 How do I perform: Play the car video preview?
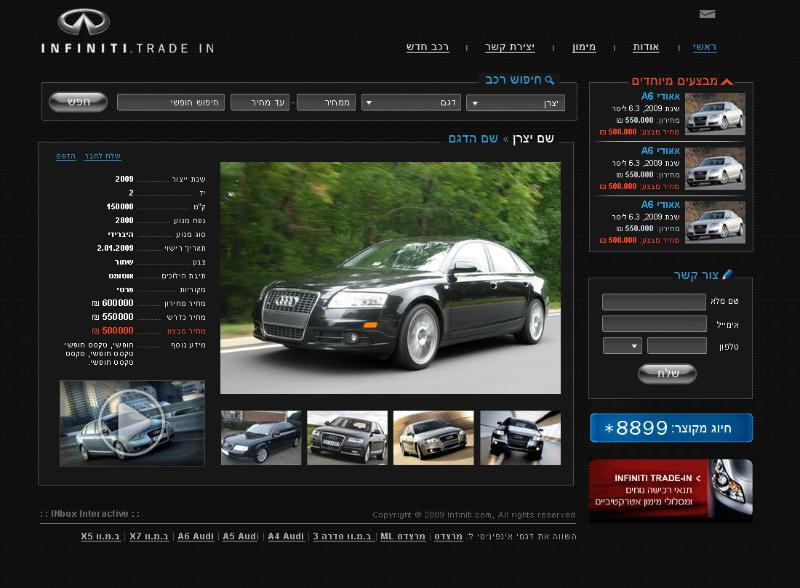[132, 423]
